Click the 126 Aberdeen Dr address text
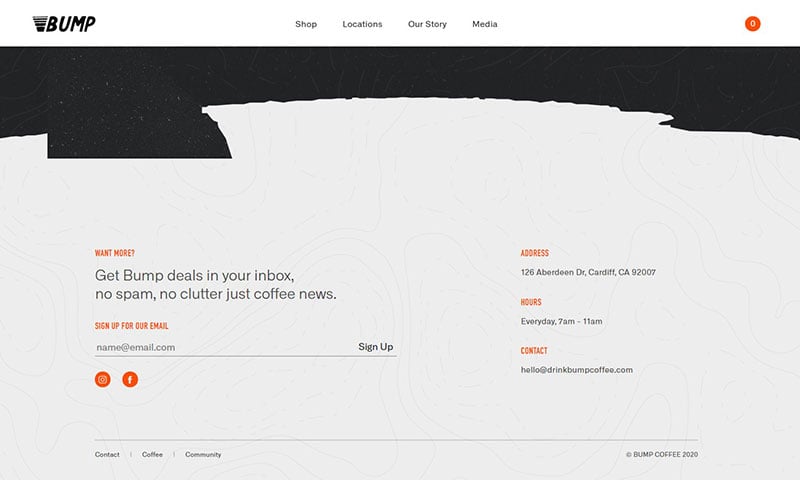800x480 pixels. (588, 272)
